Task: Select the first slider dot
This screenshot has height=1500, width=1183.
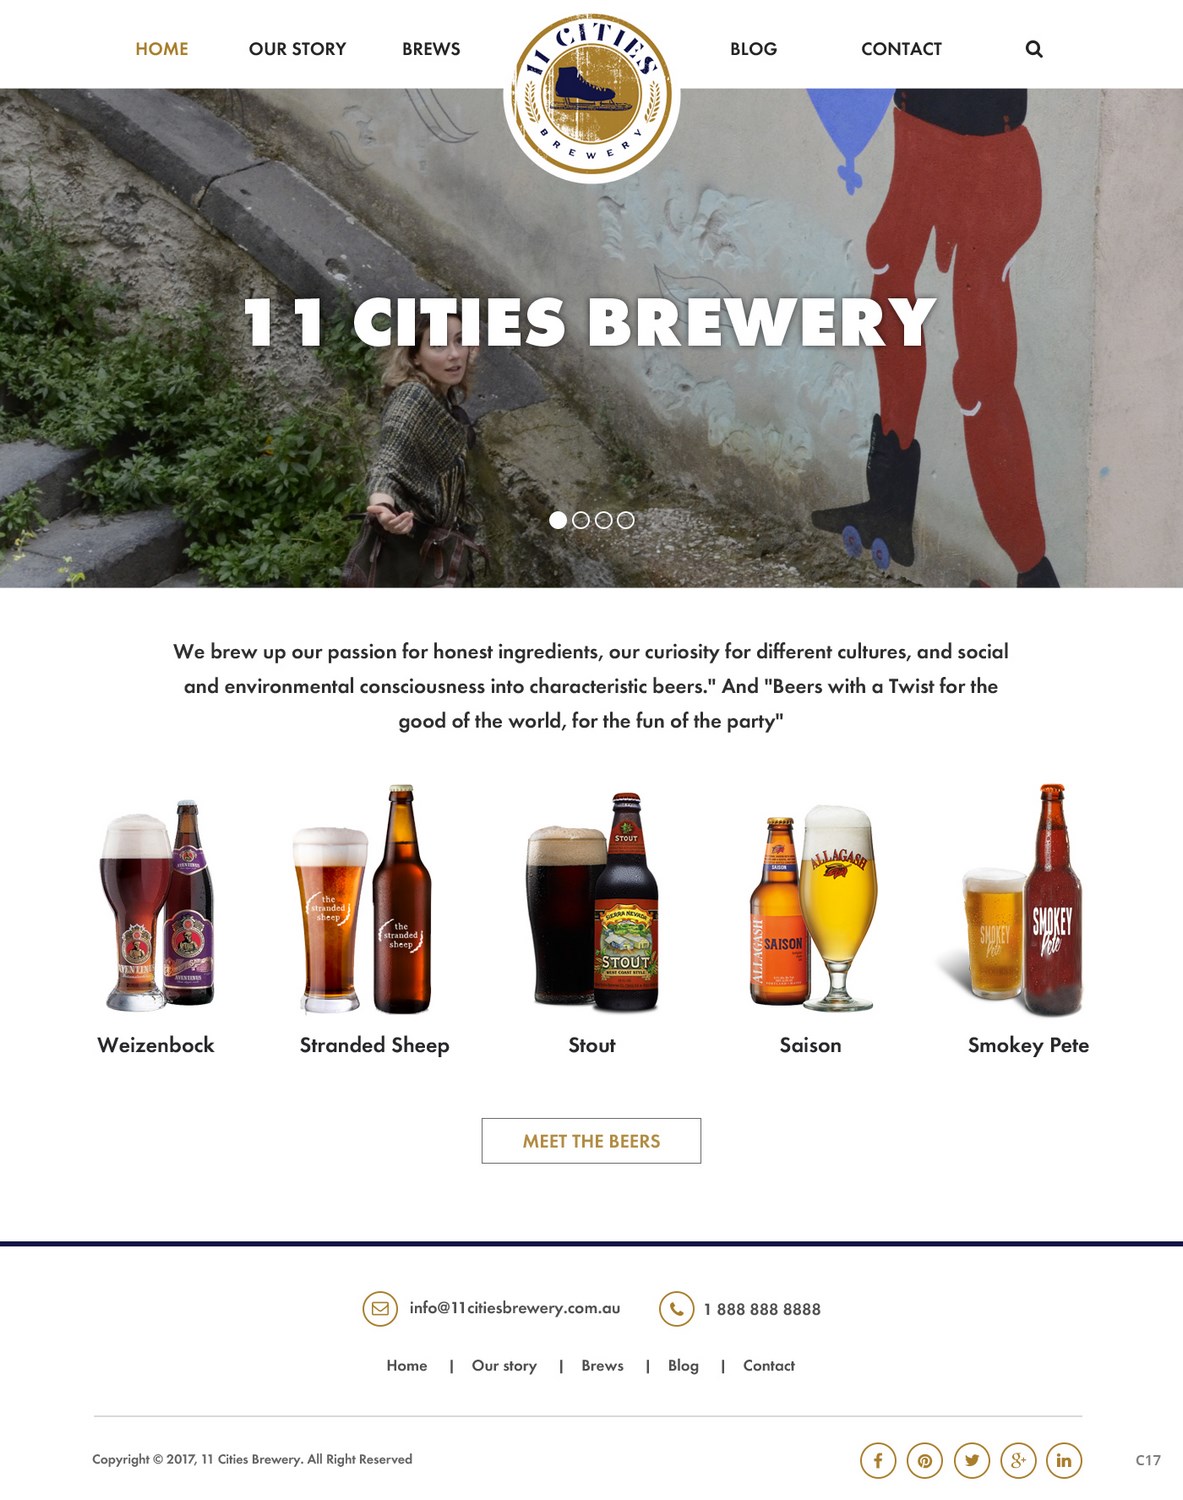Action: [x=558, y=520]
